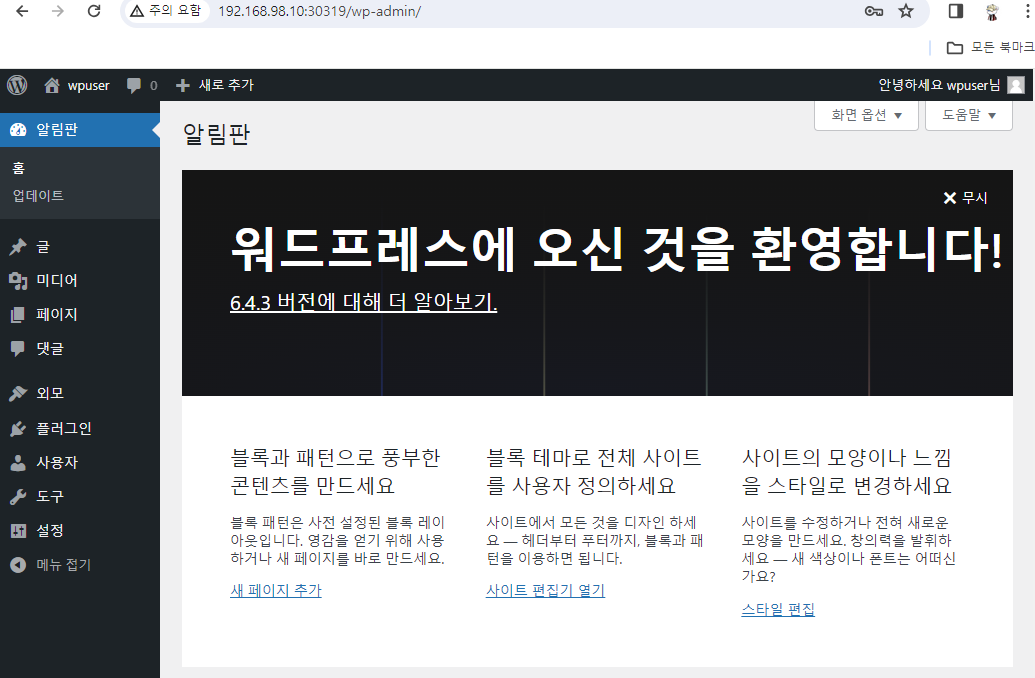Image resolution: width=1035 pixels, height=678 pixels.
Task: Click the browser profile avatar icon
Action: click(x=991, y=11)
